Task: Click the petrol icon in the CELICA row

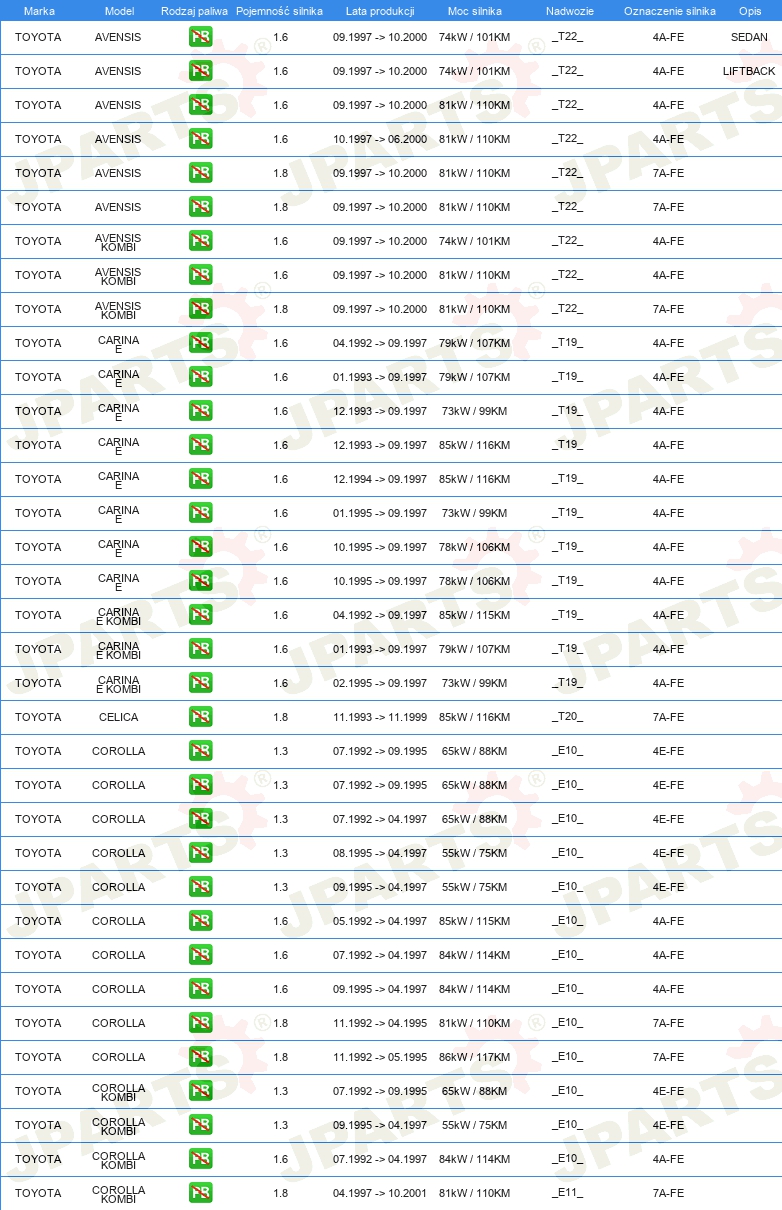Action: click(x=200, y=717)
